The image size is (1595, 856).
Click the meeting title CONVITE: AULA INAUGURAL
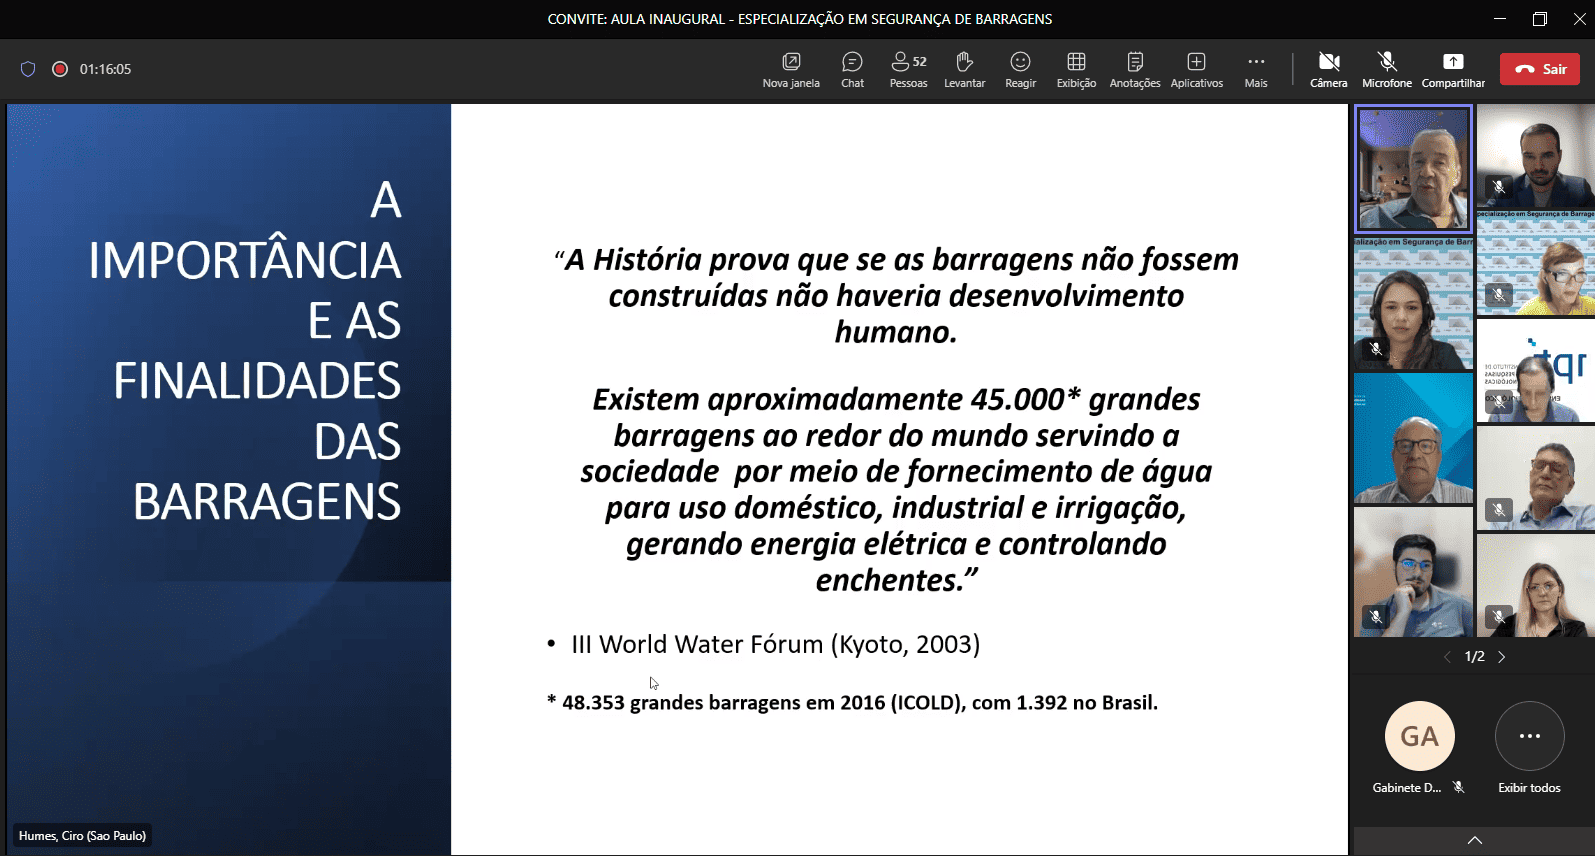pyautogui.click(x=799, y=19)
